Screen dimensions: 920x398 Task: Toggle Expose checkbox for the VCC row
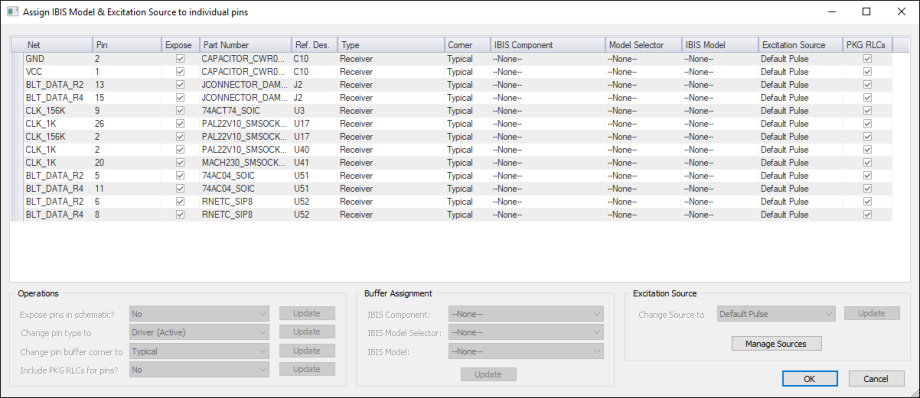click(x=180, y=72)
